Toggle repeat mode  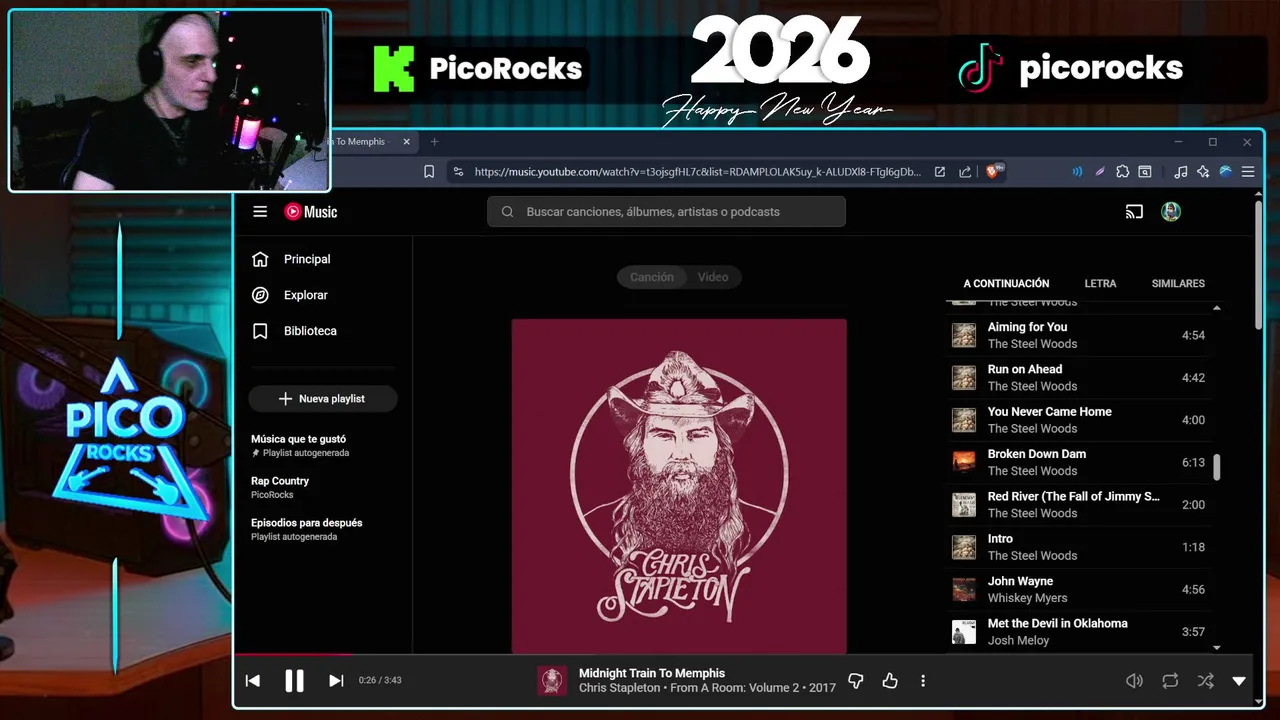pyautogui.click(x=1170, y=681)
